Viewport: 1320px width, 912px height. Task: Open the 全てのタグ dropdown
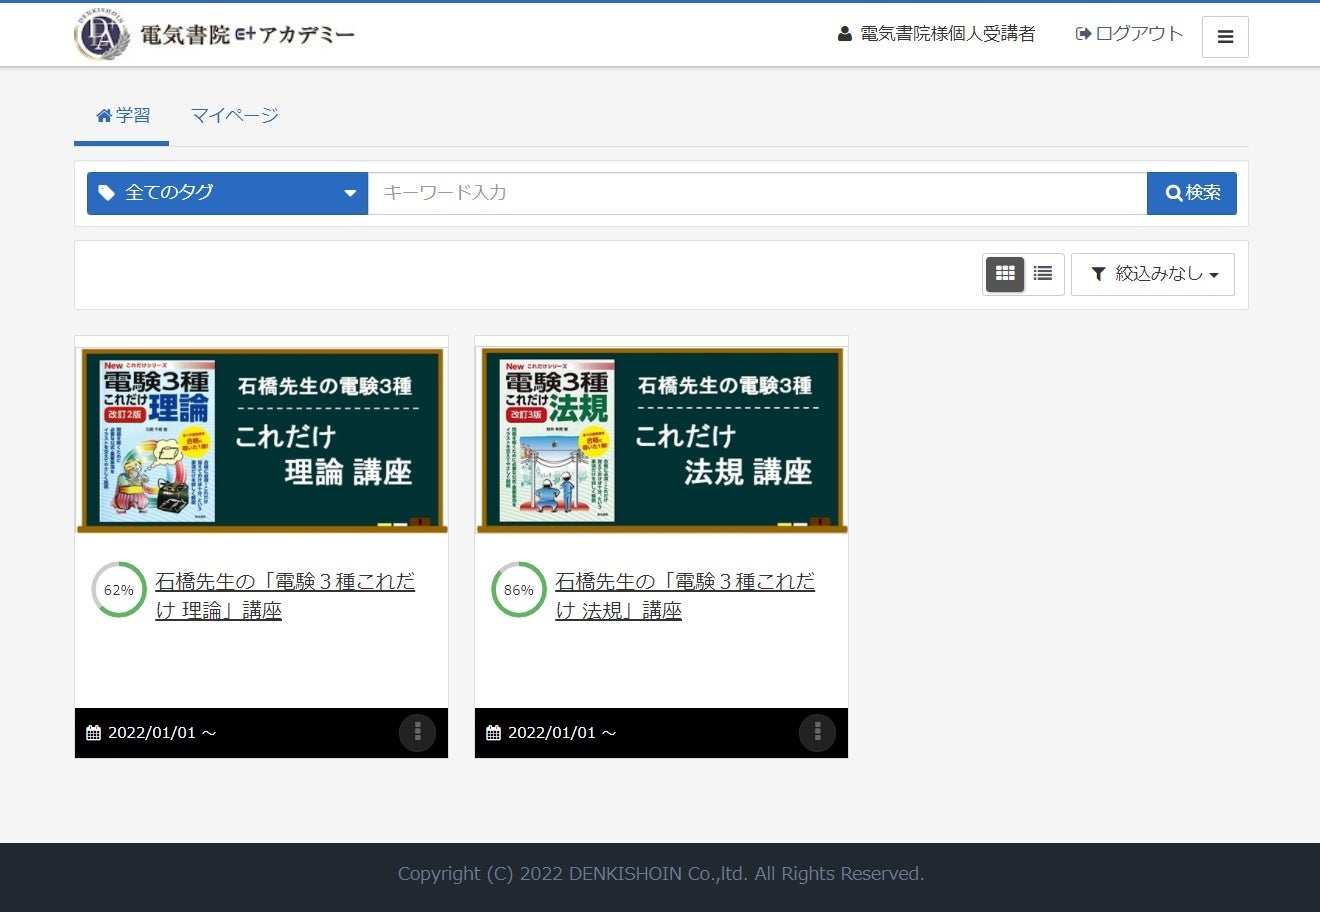227,193
